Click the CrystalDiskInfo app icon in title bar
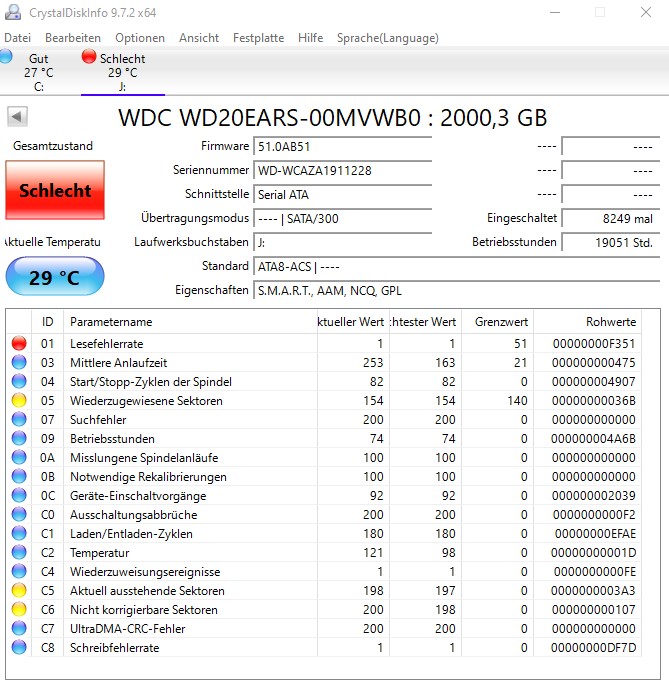The height and width of the screenshot is (688, 669). [12, 12]
